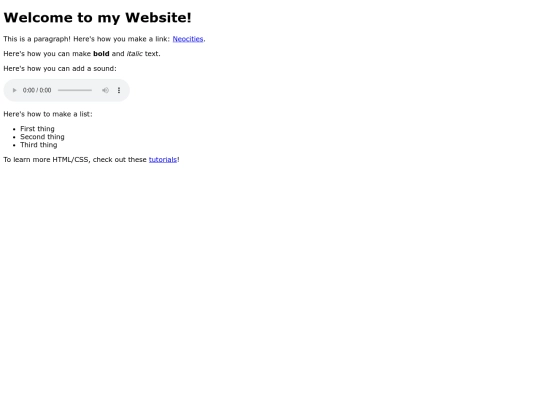Select the First thing list item
This screenshot has width=540, height=405.
[37, 129]
